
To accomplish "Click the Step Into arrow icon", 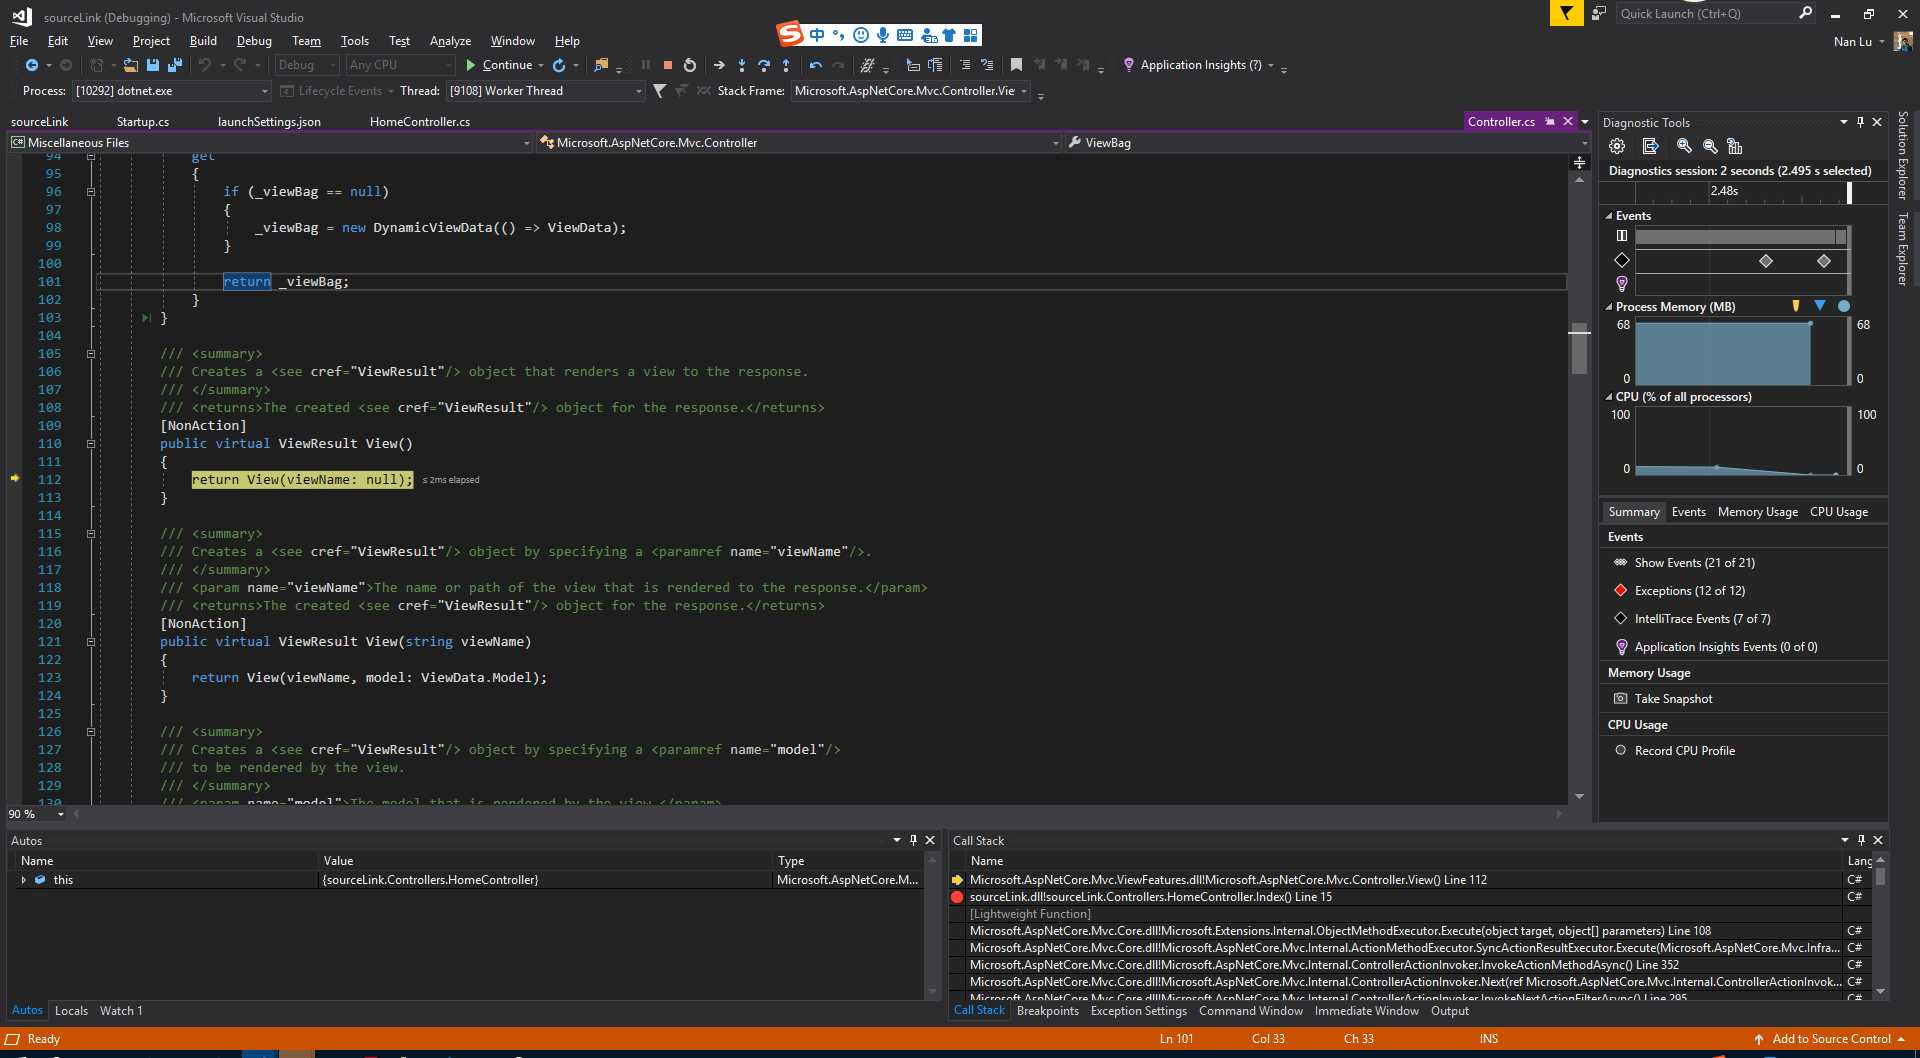I will pos(741,65).
